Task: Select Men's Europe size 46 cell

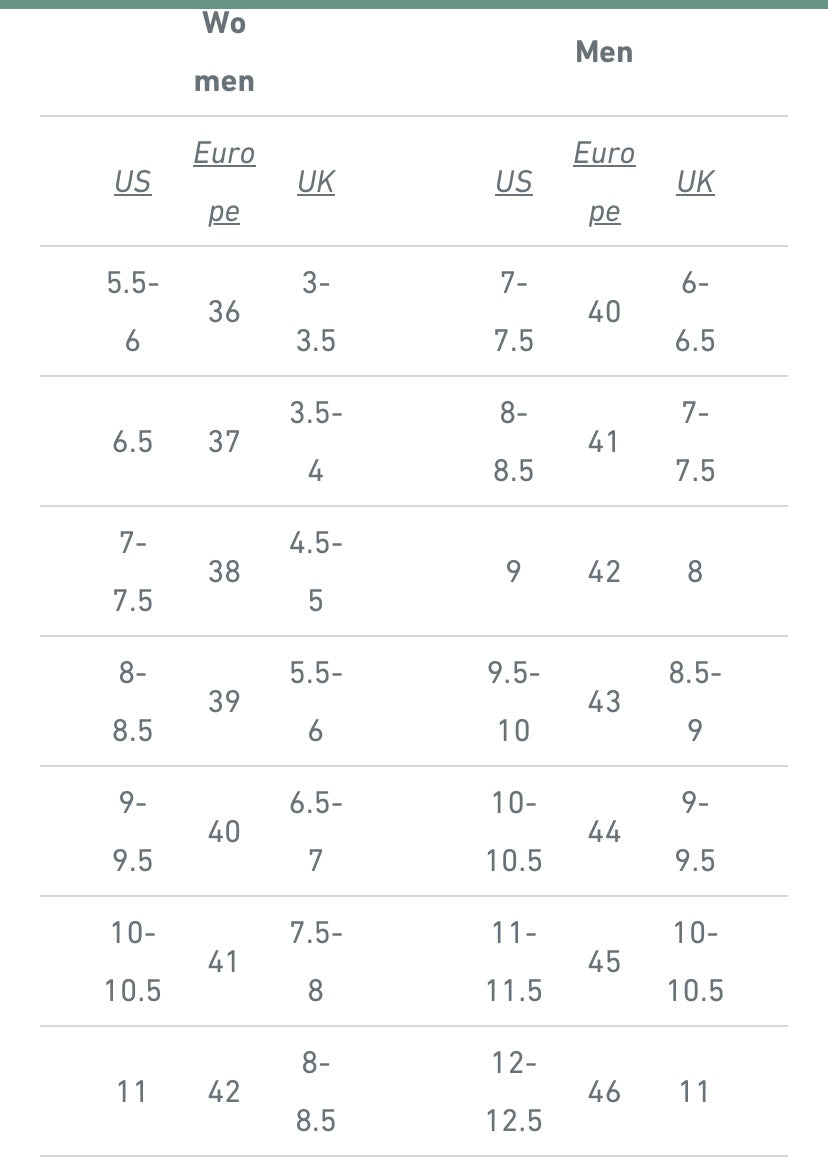Action: [x=604, y=1092]
